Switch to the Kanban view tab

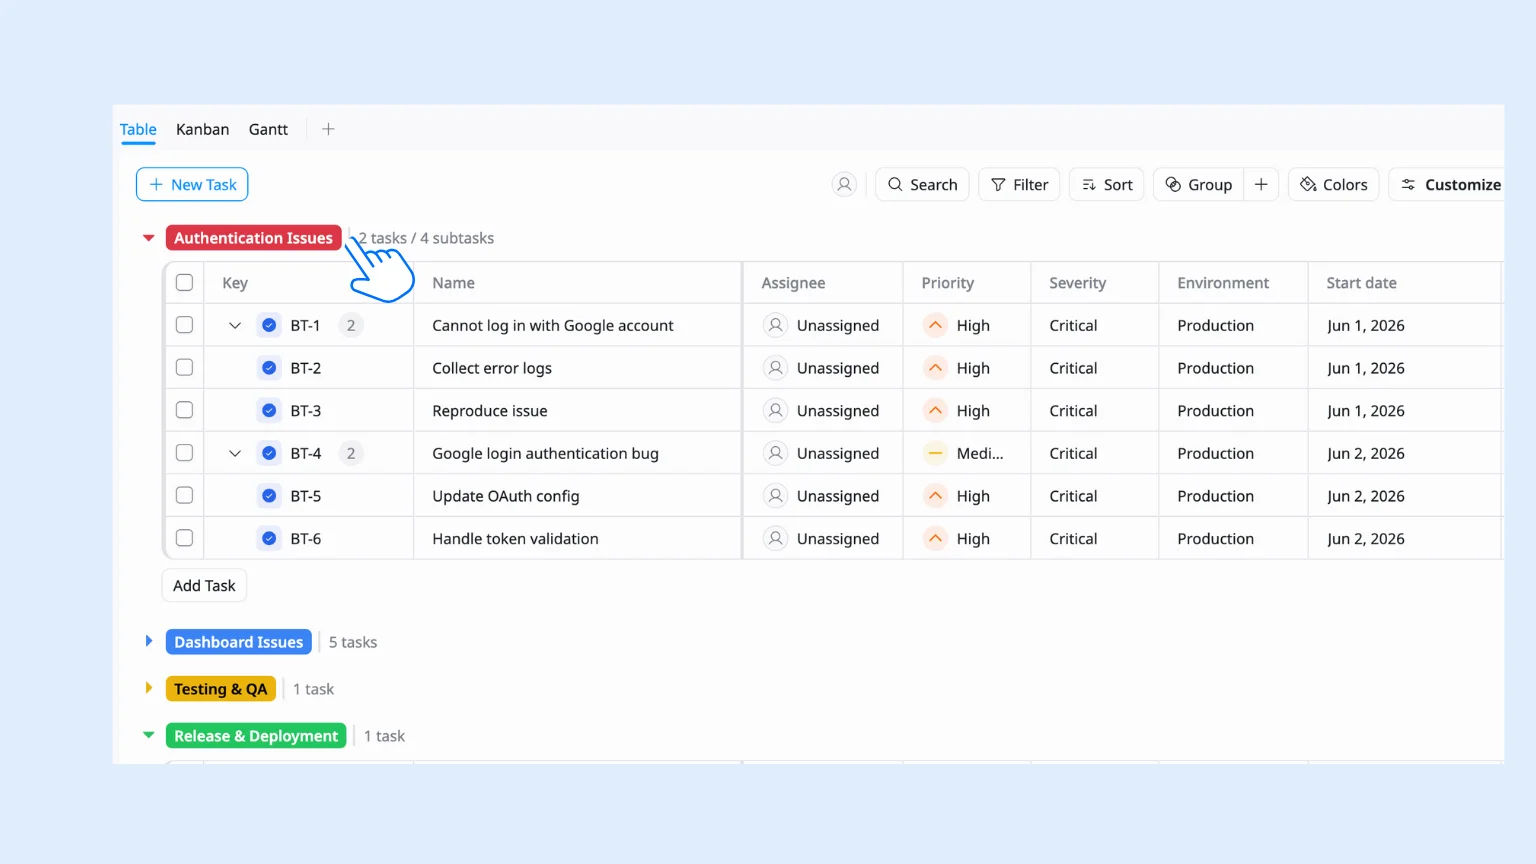202,129
